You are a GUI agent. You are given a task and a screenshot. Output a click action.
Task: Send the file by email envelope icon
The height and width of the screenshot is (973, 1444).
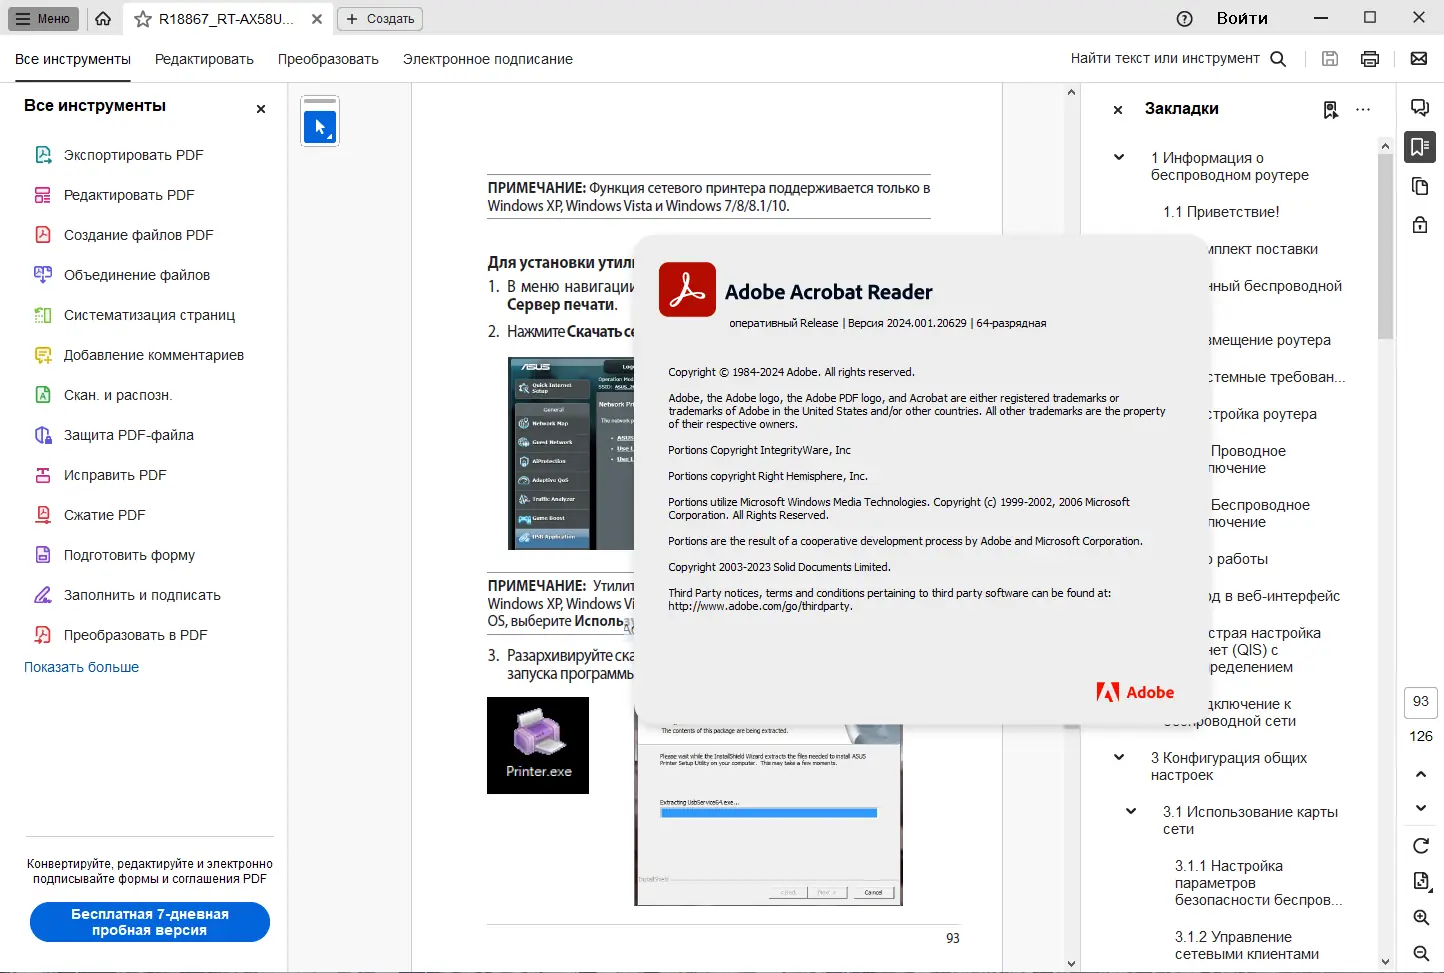(1419, 59)
